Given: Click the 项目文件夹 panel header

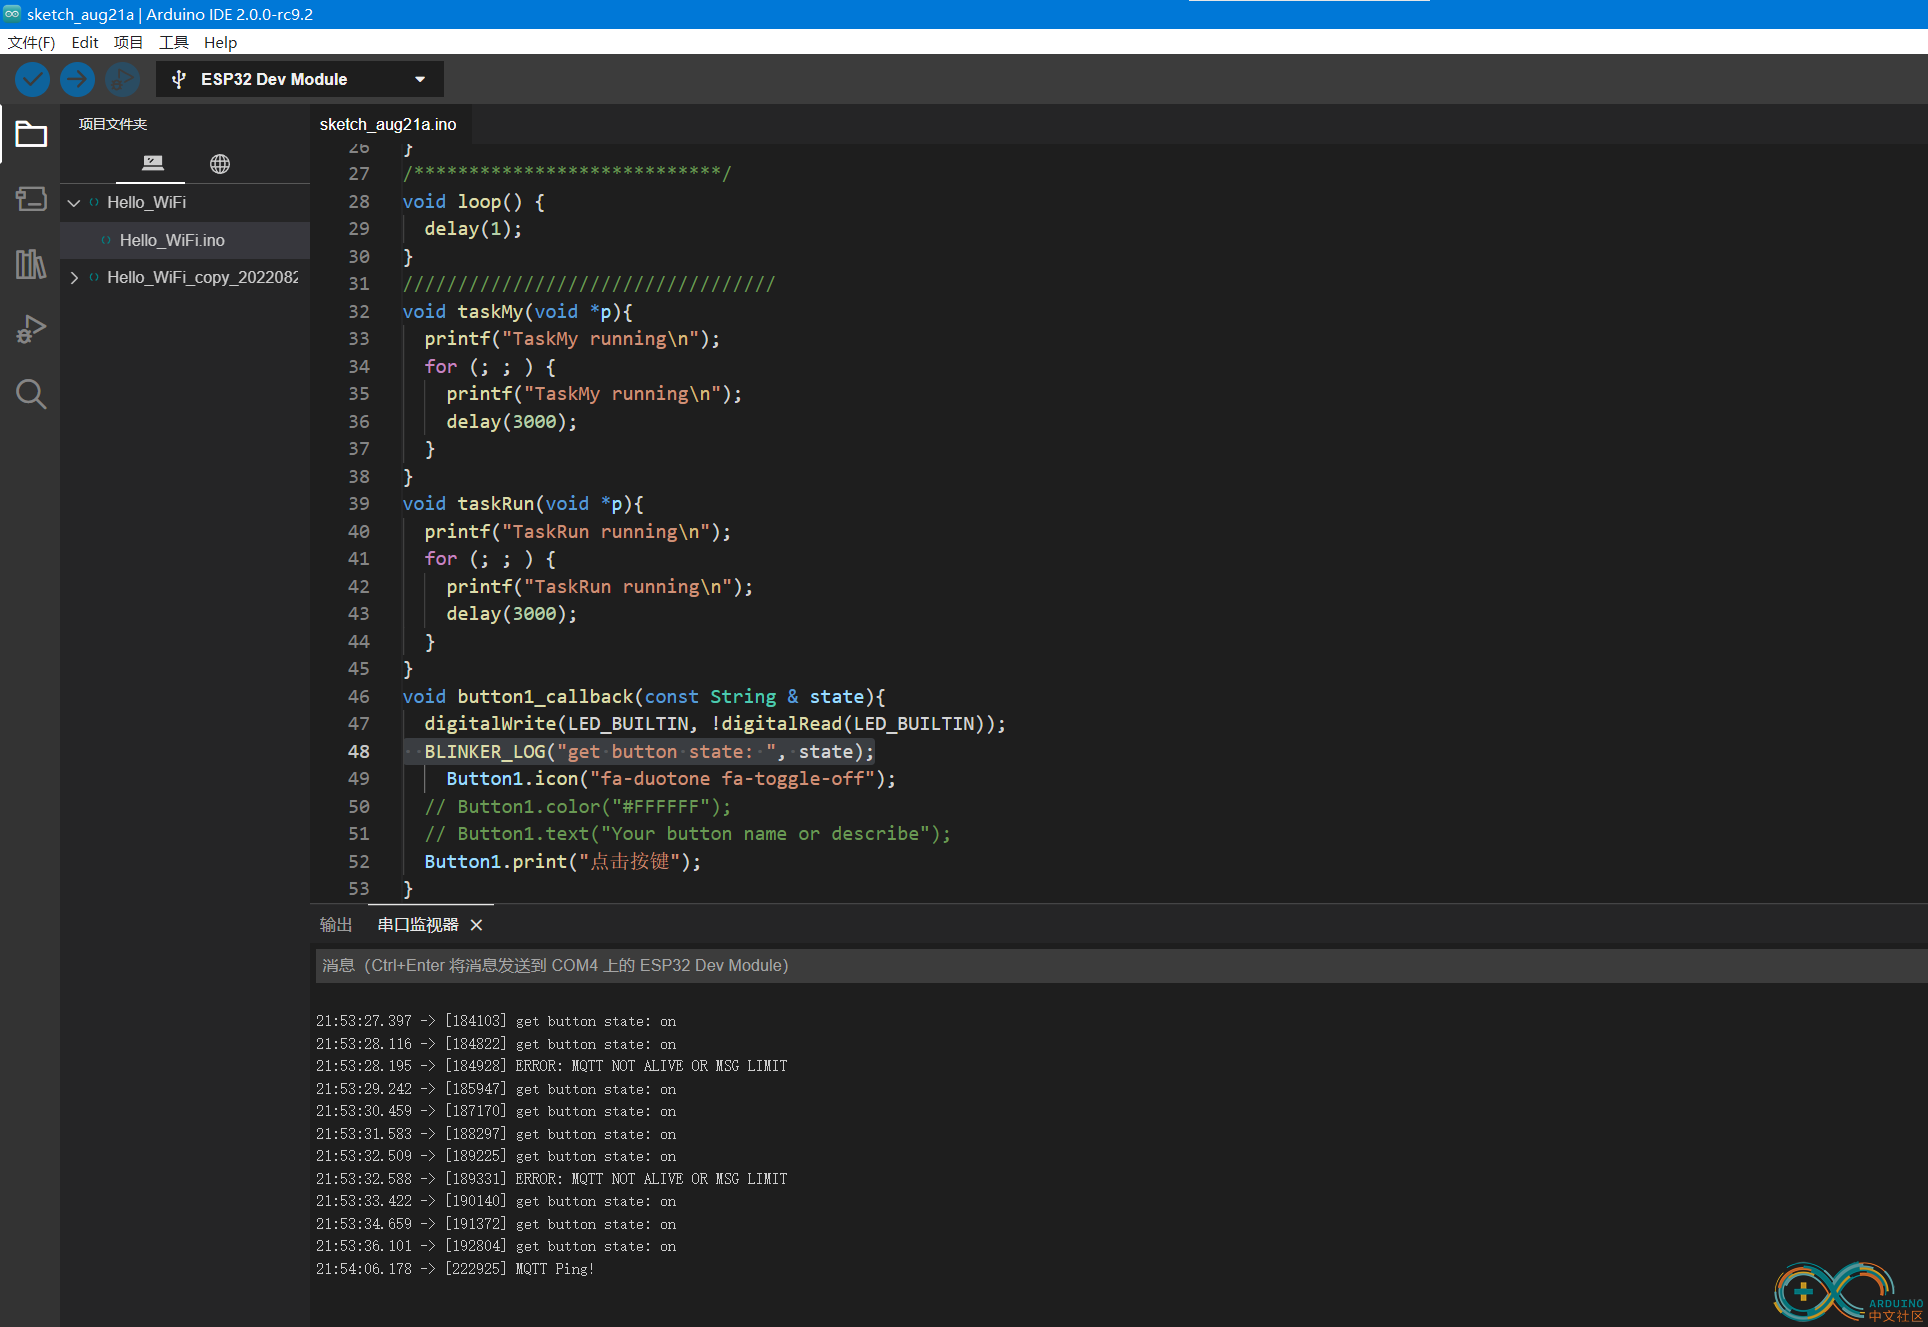Looking at the screenshot, I should (x=113, y=124).
